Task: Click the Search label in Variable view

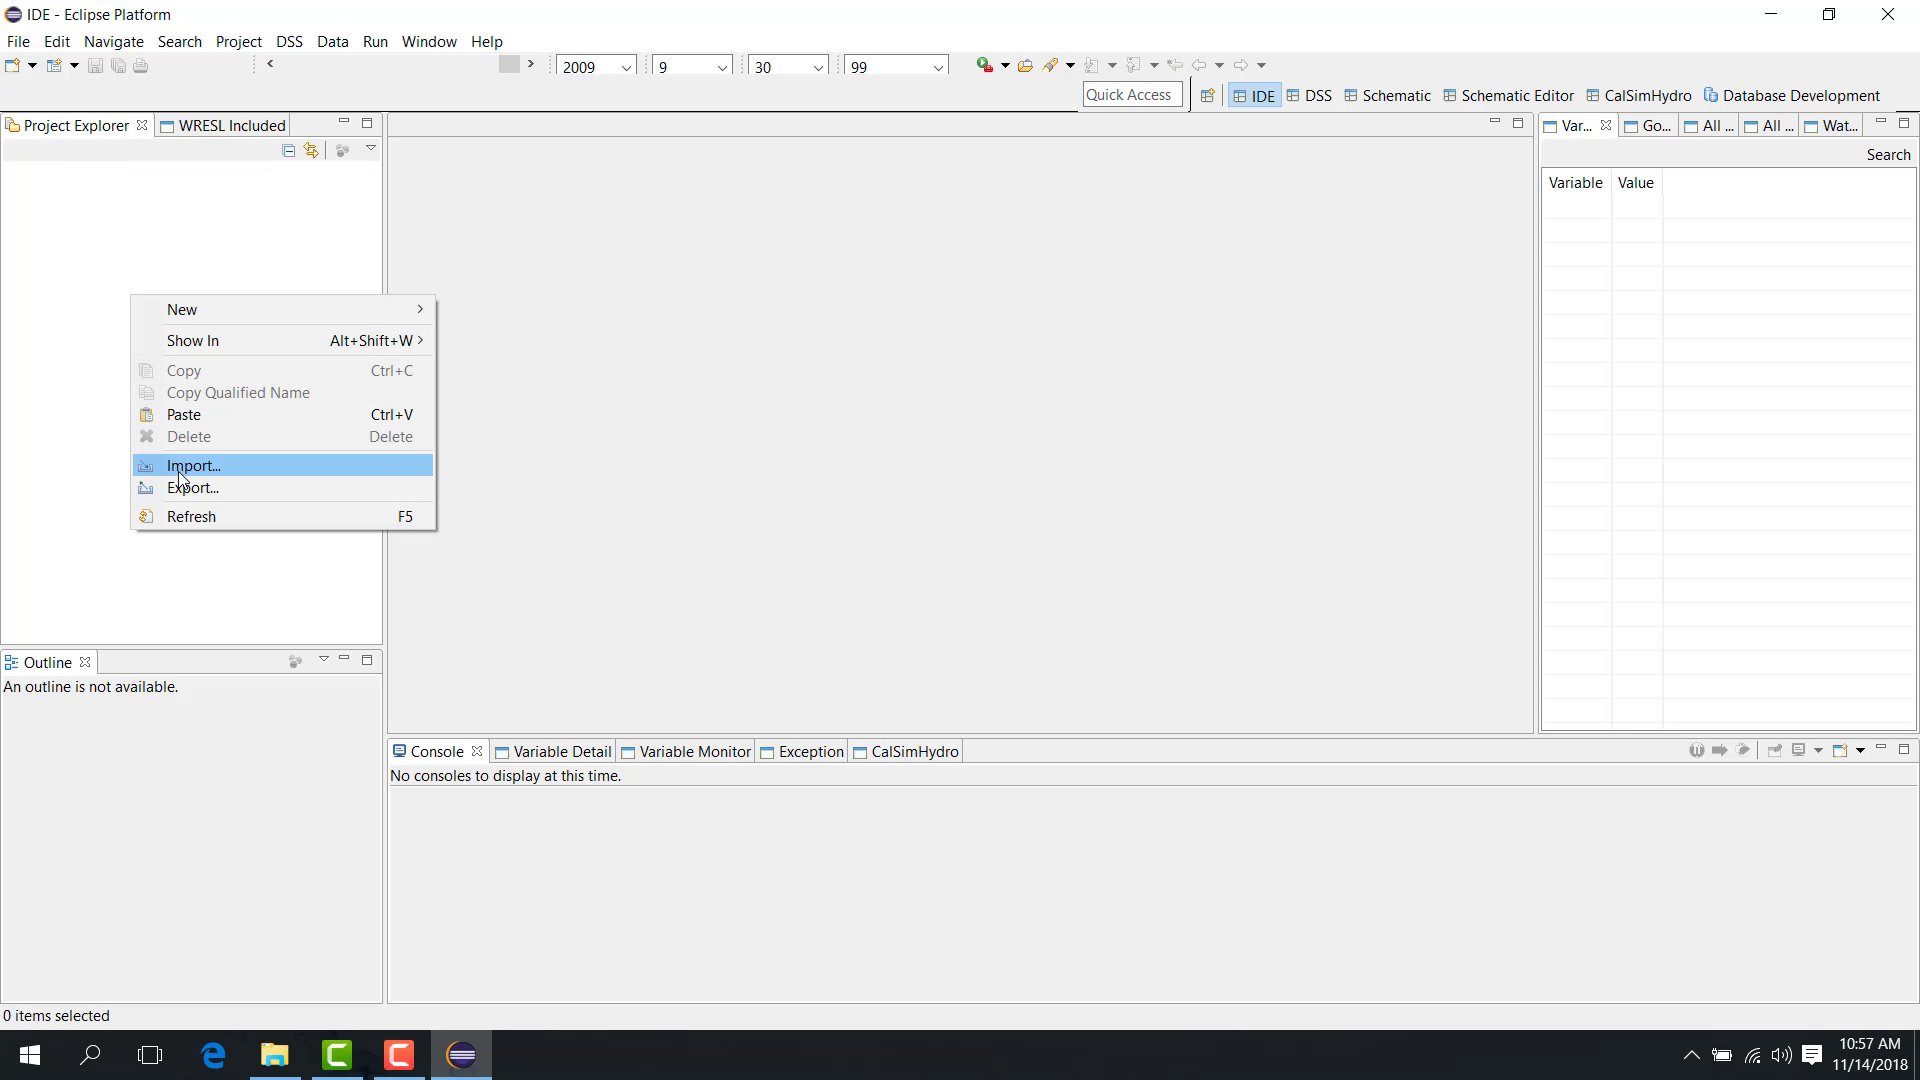Action: (1888, 155)
